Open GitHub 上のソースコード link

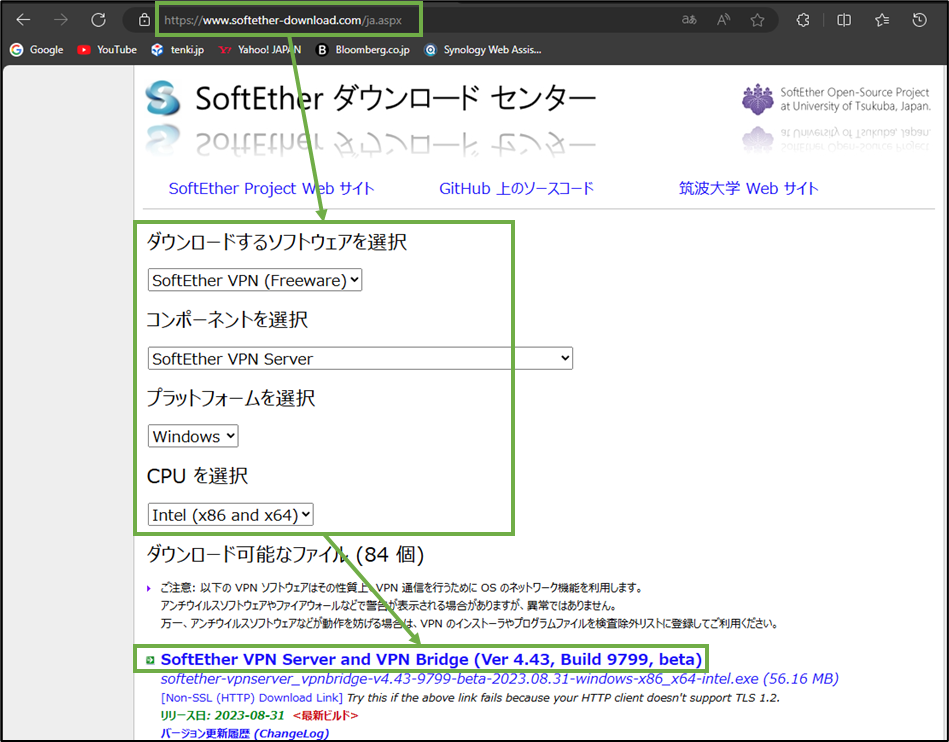click(x=516, y=189)
